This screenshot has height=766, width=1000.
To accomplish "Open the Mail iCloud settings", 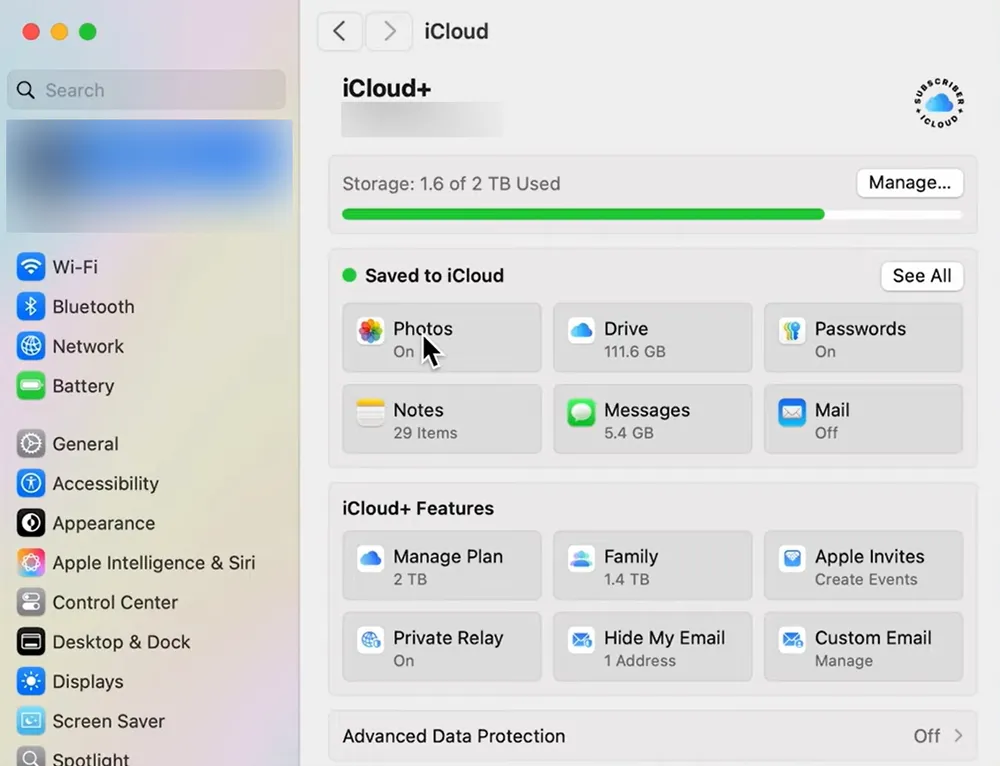I will [862, 419].
